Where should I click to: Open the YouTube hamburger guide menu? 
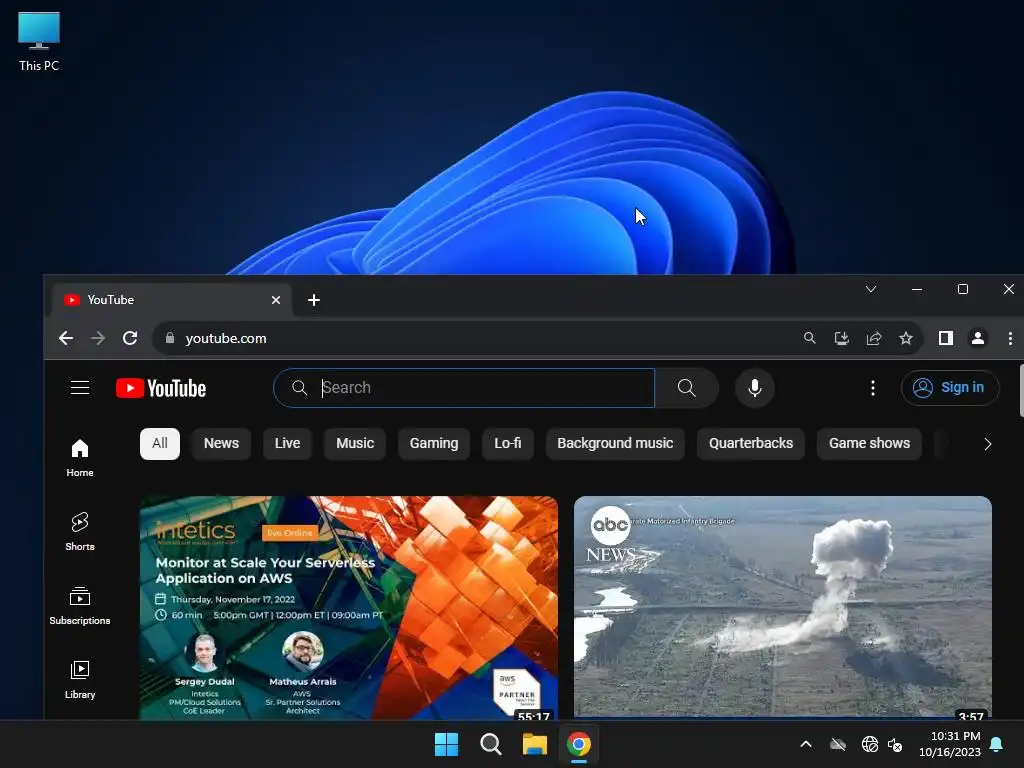tap(80, 388)
